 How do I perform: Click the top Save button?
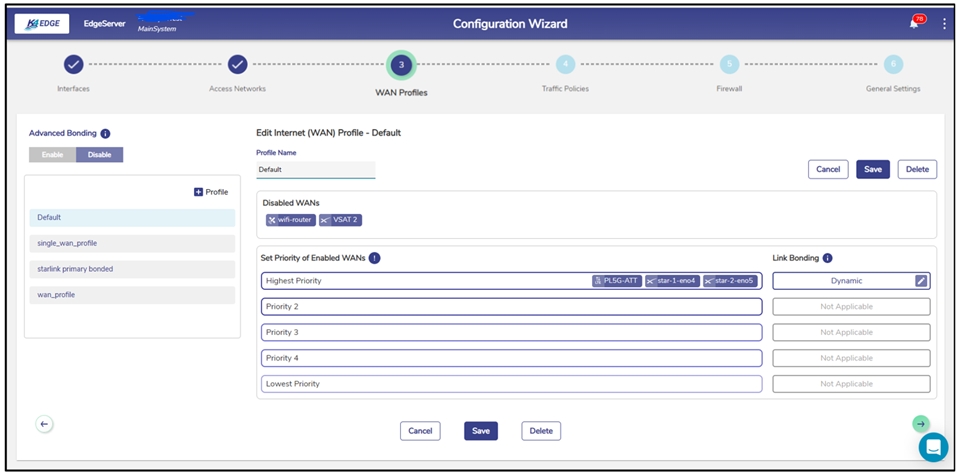click(872, 169)
